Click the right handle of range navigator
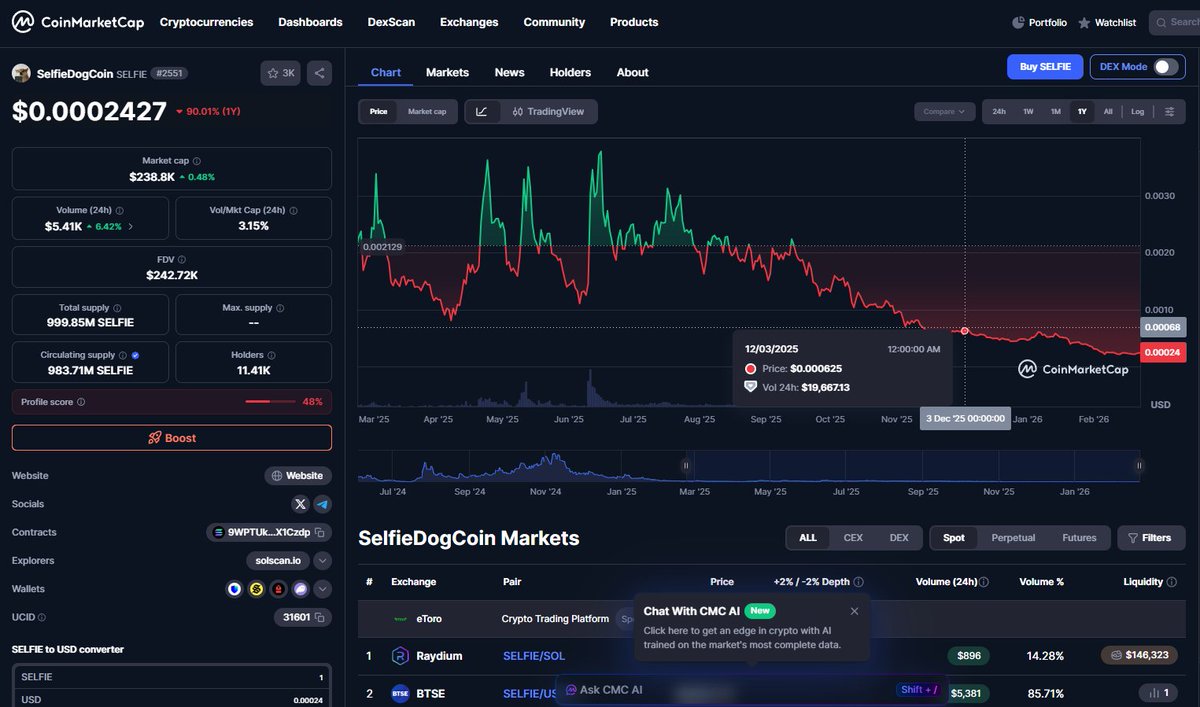Screen dimensions: 1200x707 [x=1139, y=465]
